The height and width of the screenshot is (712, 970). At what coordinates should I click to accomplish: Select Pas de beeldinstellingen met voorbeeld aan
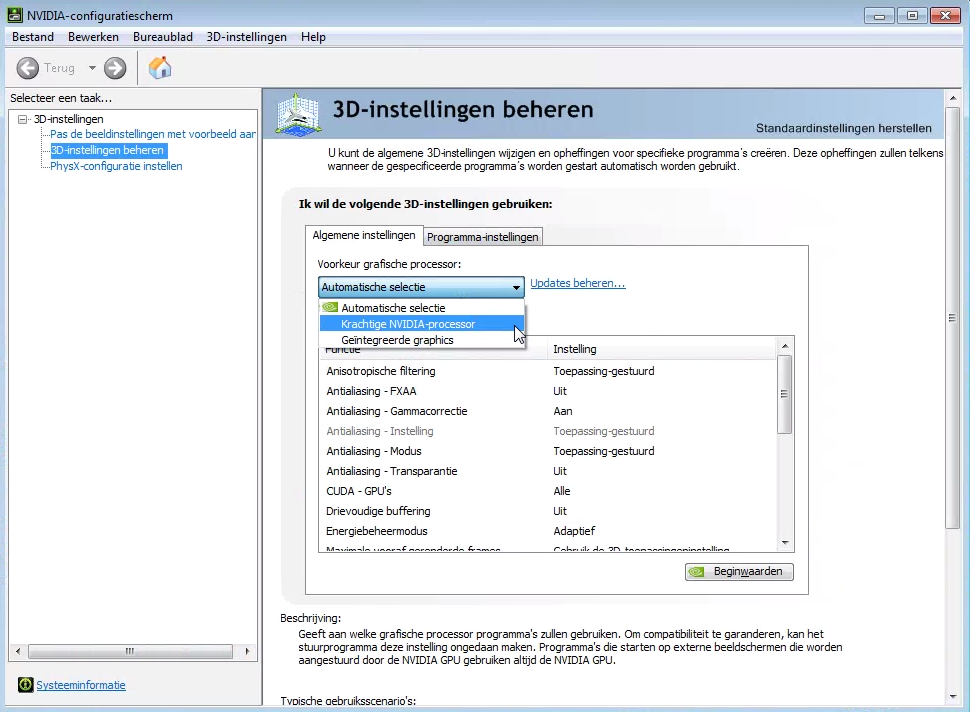[x=153, y=134]
